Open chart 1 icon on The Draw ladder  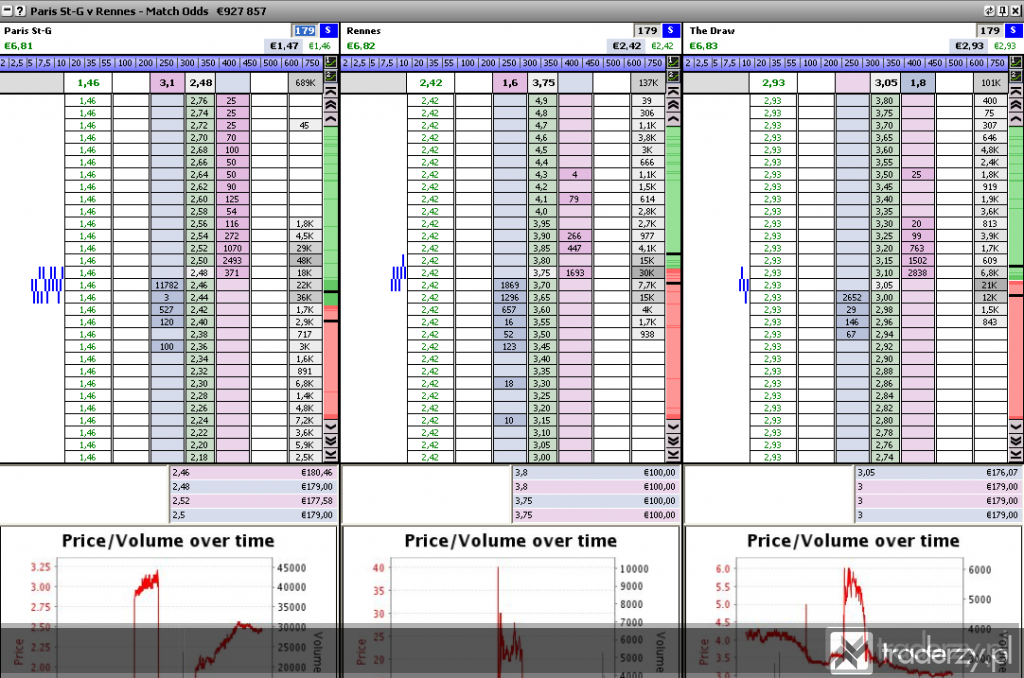click(1016, 63)
